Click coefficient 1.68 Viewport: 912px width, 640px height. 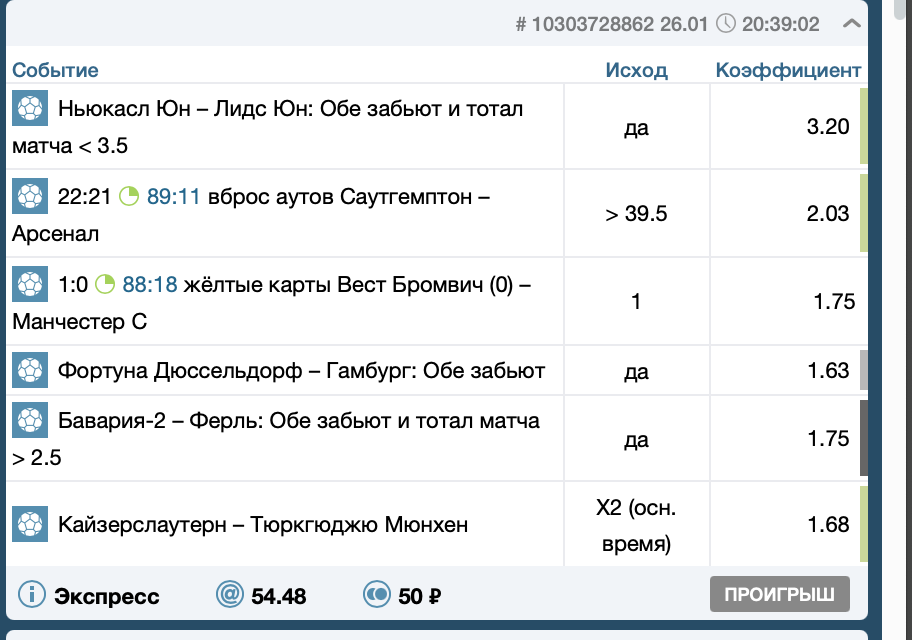pyautogui.click(x=828, y=524)
